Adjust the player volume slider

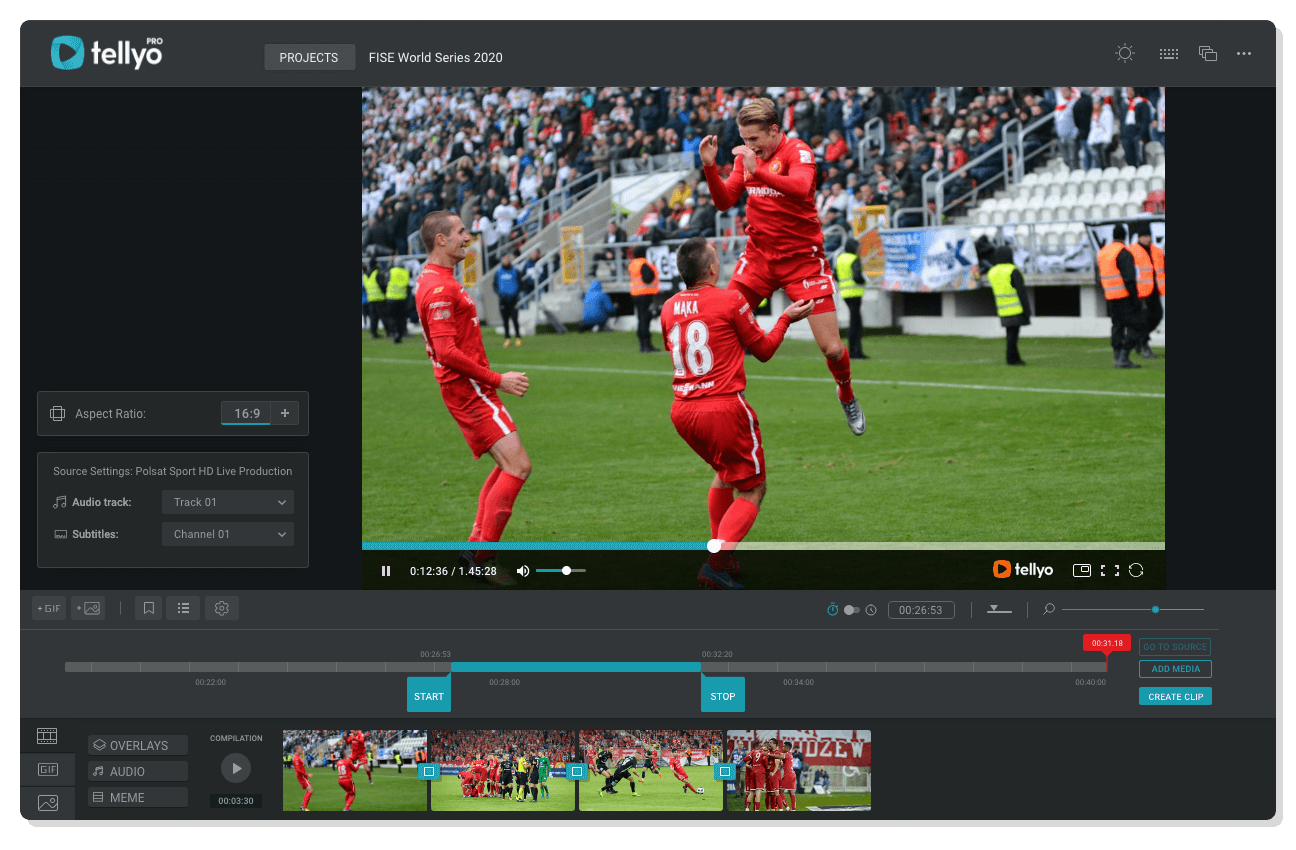(x=561, y=571)
